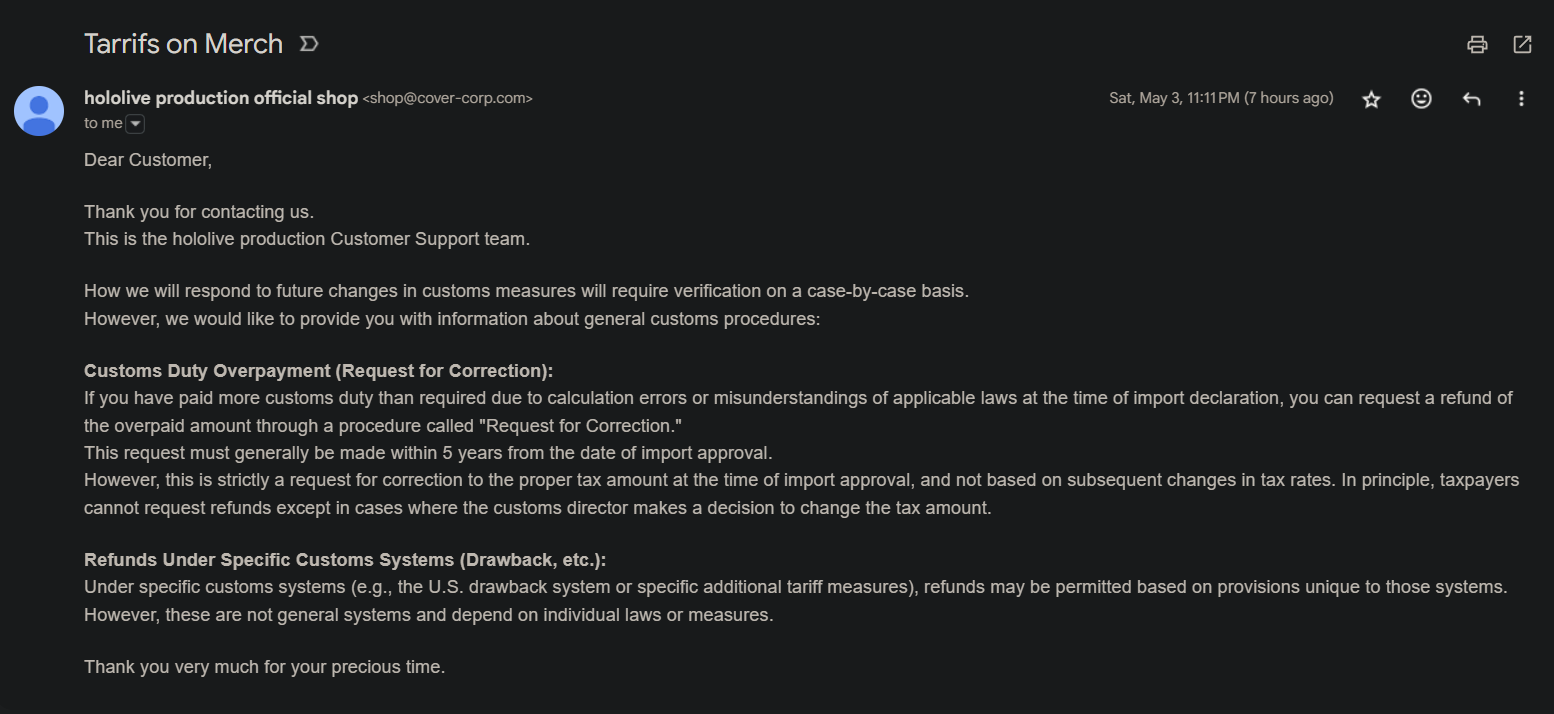This screenshot has height=714, width=1554.
Task: Reply to the email with the arrow icon
Action: (1471, 99)
